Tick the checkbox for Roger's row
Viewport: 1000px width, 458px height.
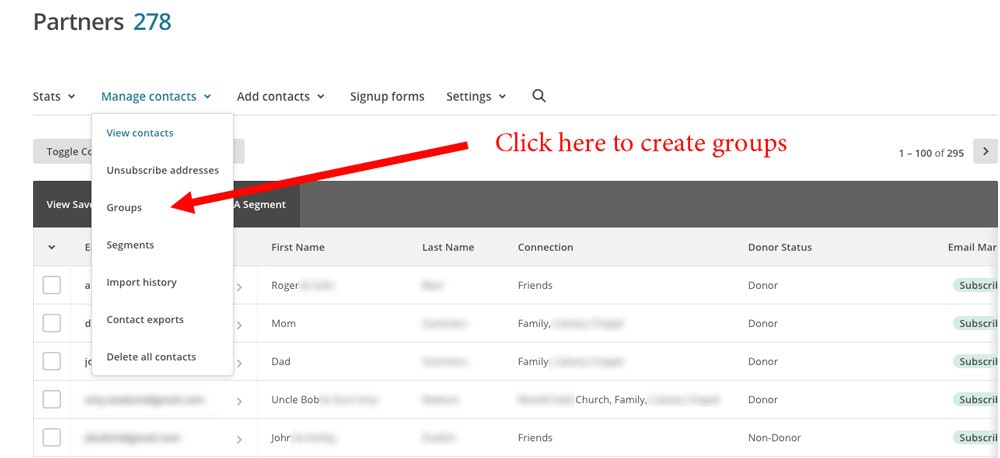pos(51,286)
